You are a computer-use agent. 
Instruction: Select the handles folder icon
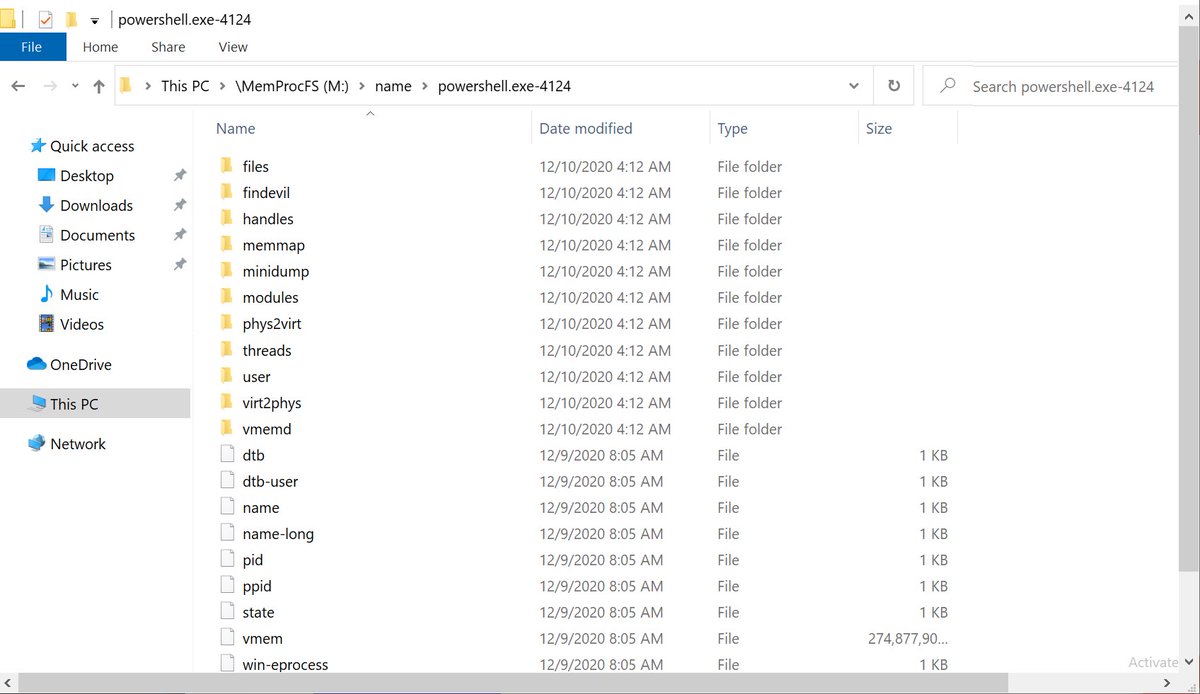click(227, 218)
